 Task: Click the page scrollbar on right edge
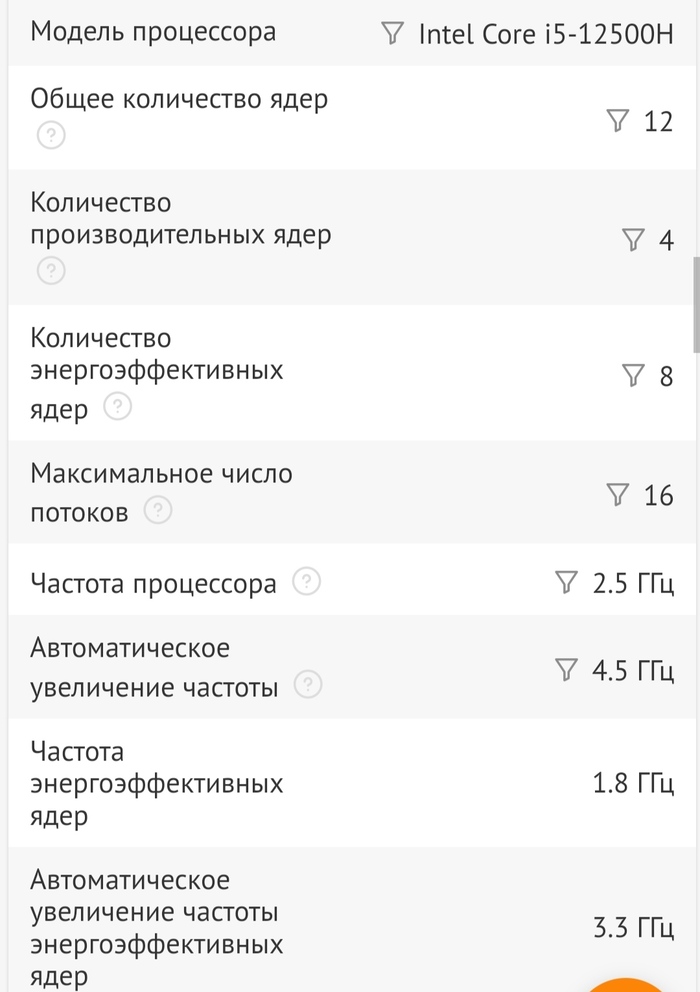pos(695,304)
